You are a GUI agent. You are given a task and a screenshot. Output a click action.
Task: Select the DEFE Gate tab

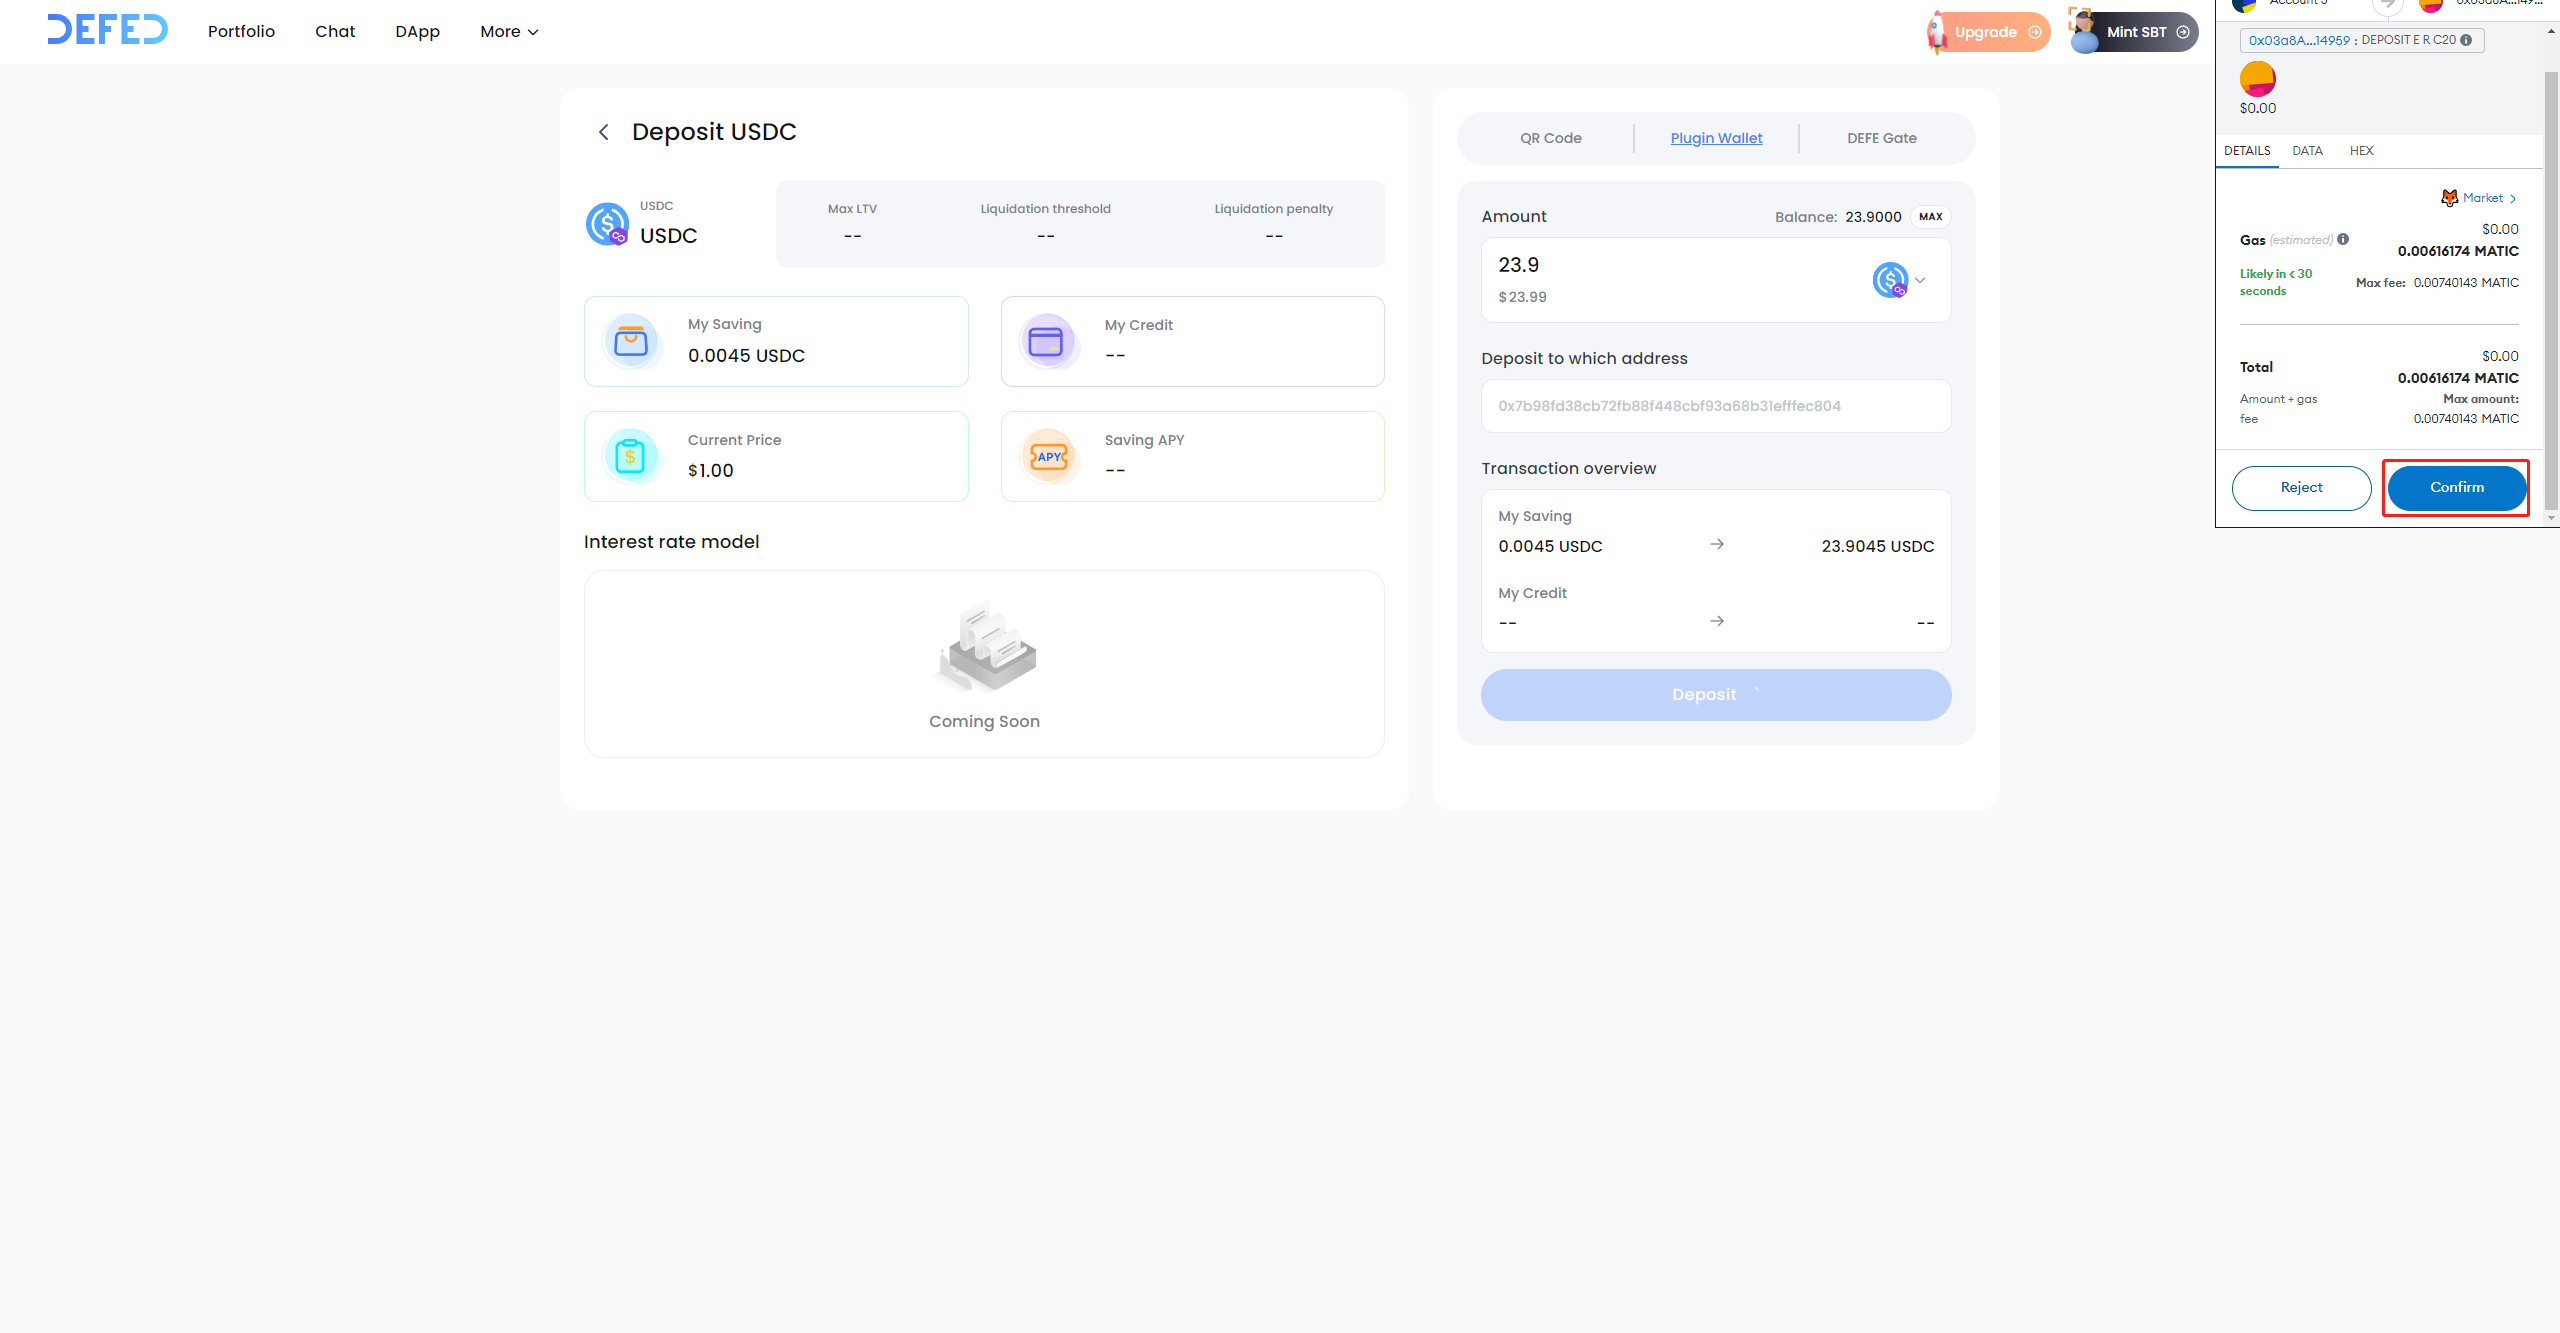click(1881, 138)
